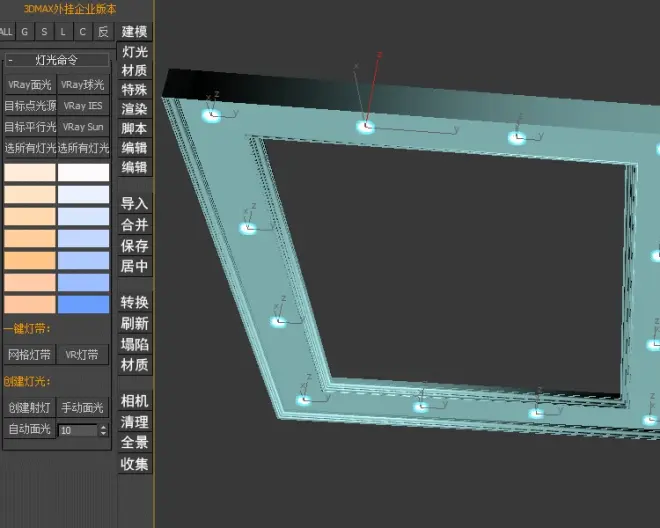Switch to the 建模 tab
Image resolution: width=660 pixels, height=528 pixels.
(x=134, y=32)
